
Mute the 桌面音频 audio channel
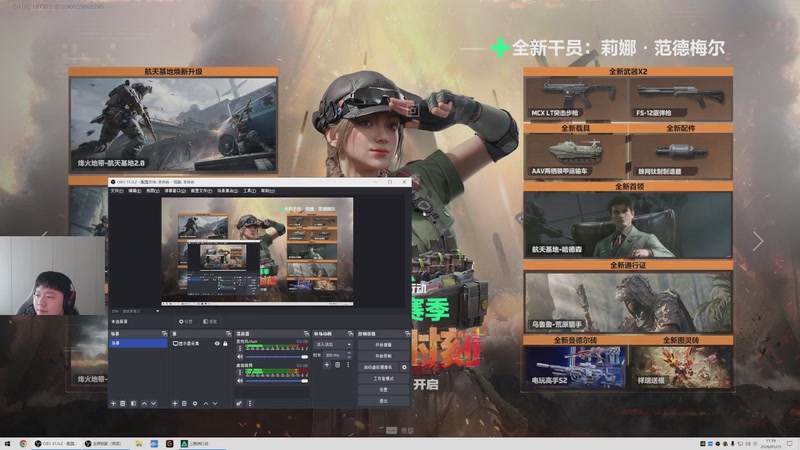[x=240, y=381]
